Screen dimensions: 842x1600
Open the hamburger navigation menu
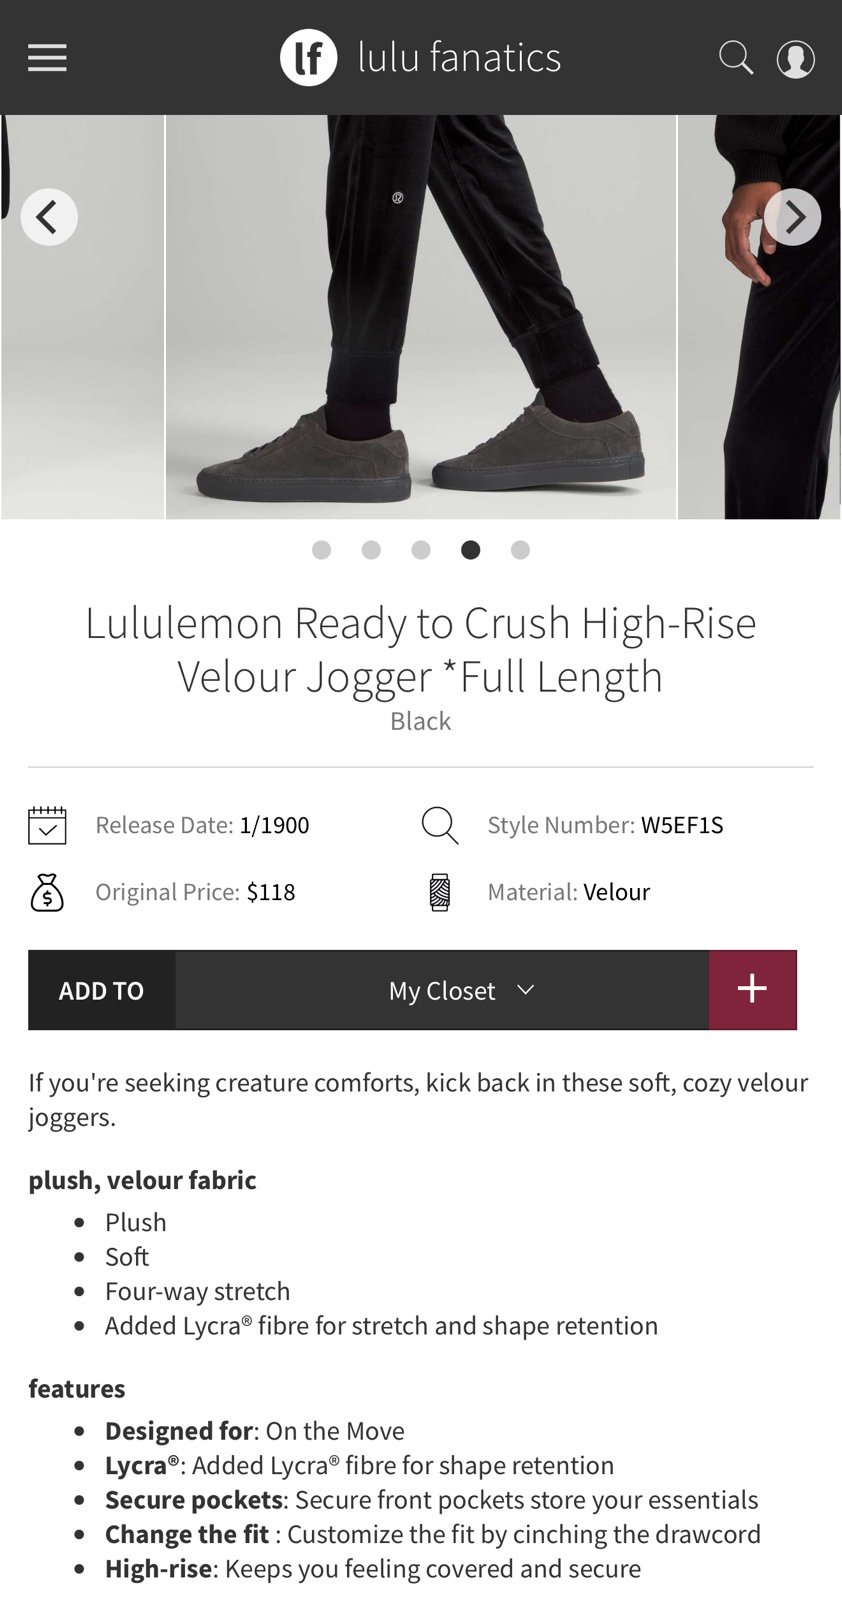[47, 58]
